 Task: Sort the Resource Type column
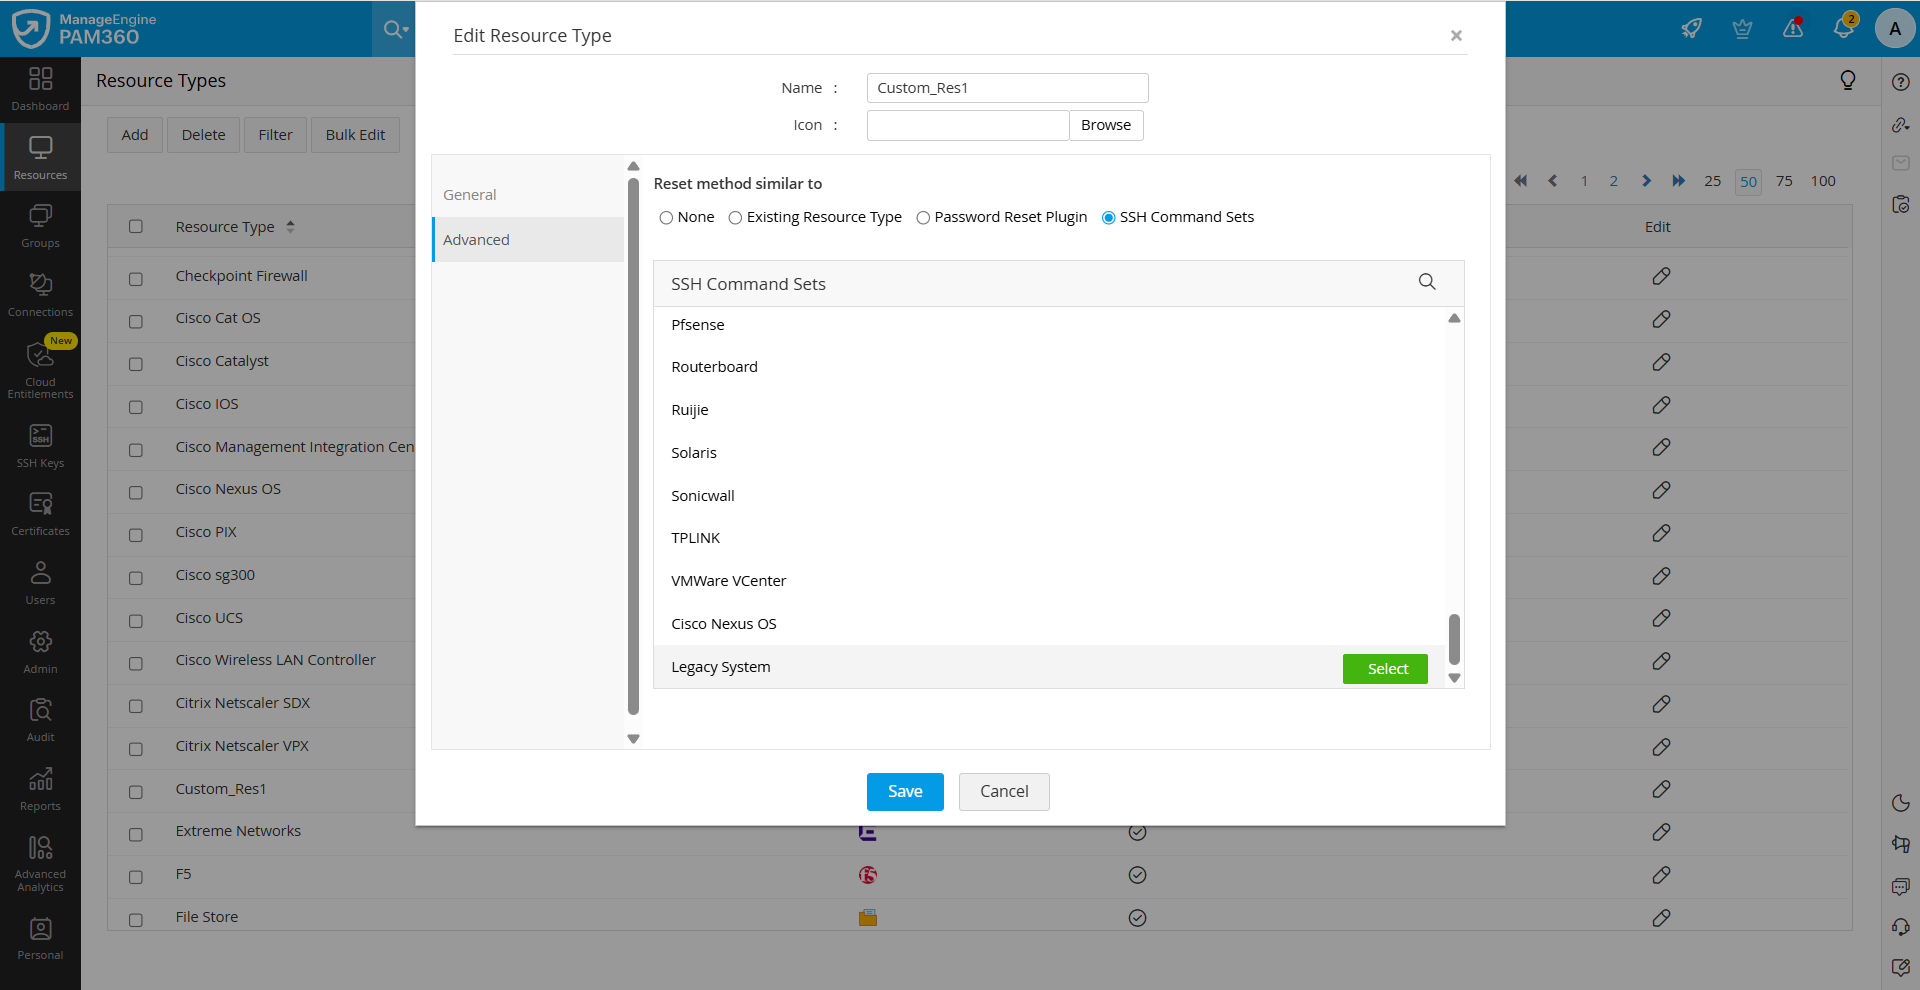[290, 227]
